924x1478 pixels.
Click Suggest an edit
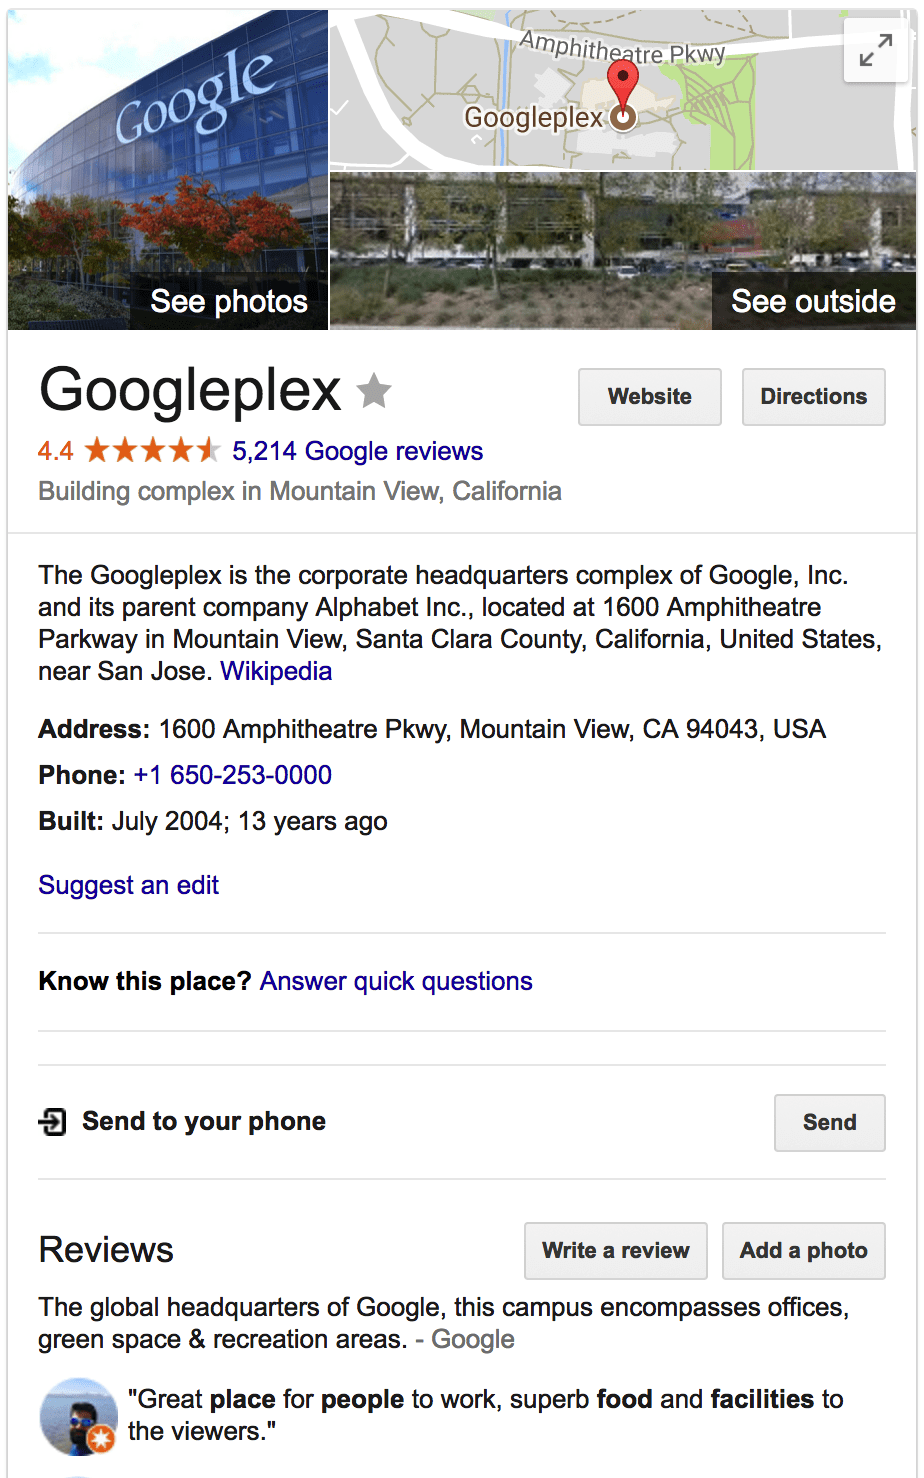[x=129, y=885]
